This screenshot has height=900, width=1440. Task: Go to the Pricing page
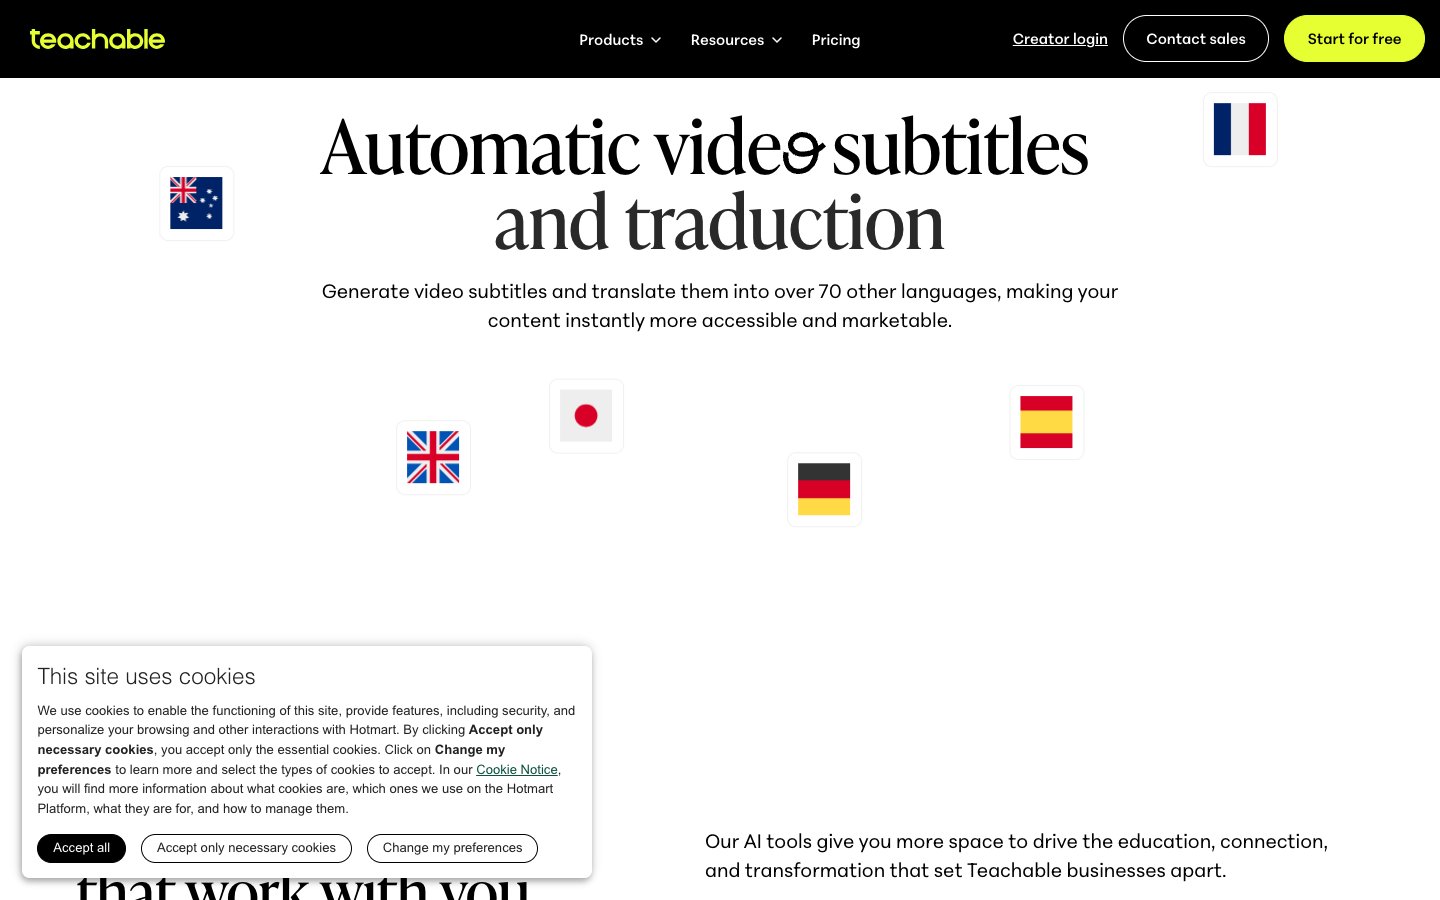[x=835, y=40]
